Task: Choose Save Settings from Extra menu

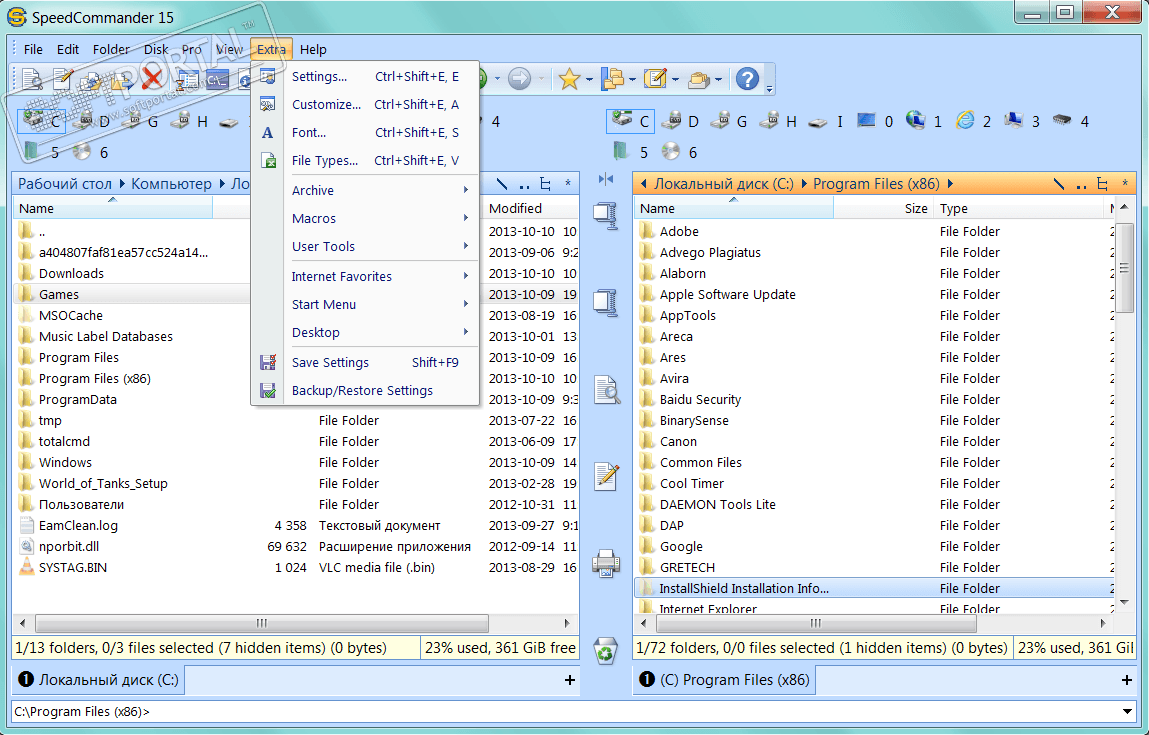Action: [365, 362]
